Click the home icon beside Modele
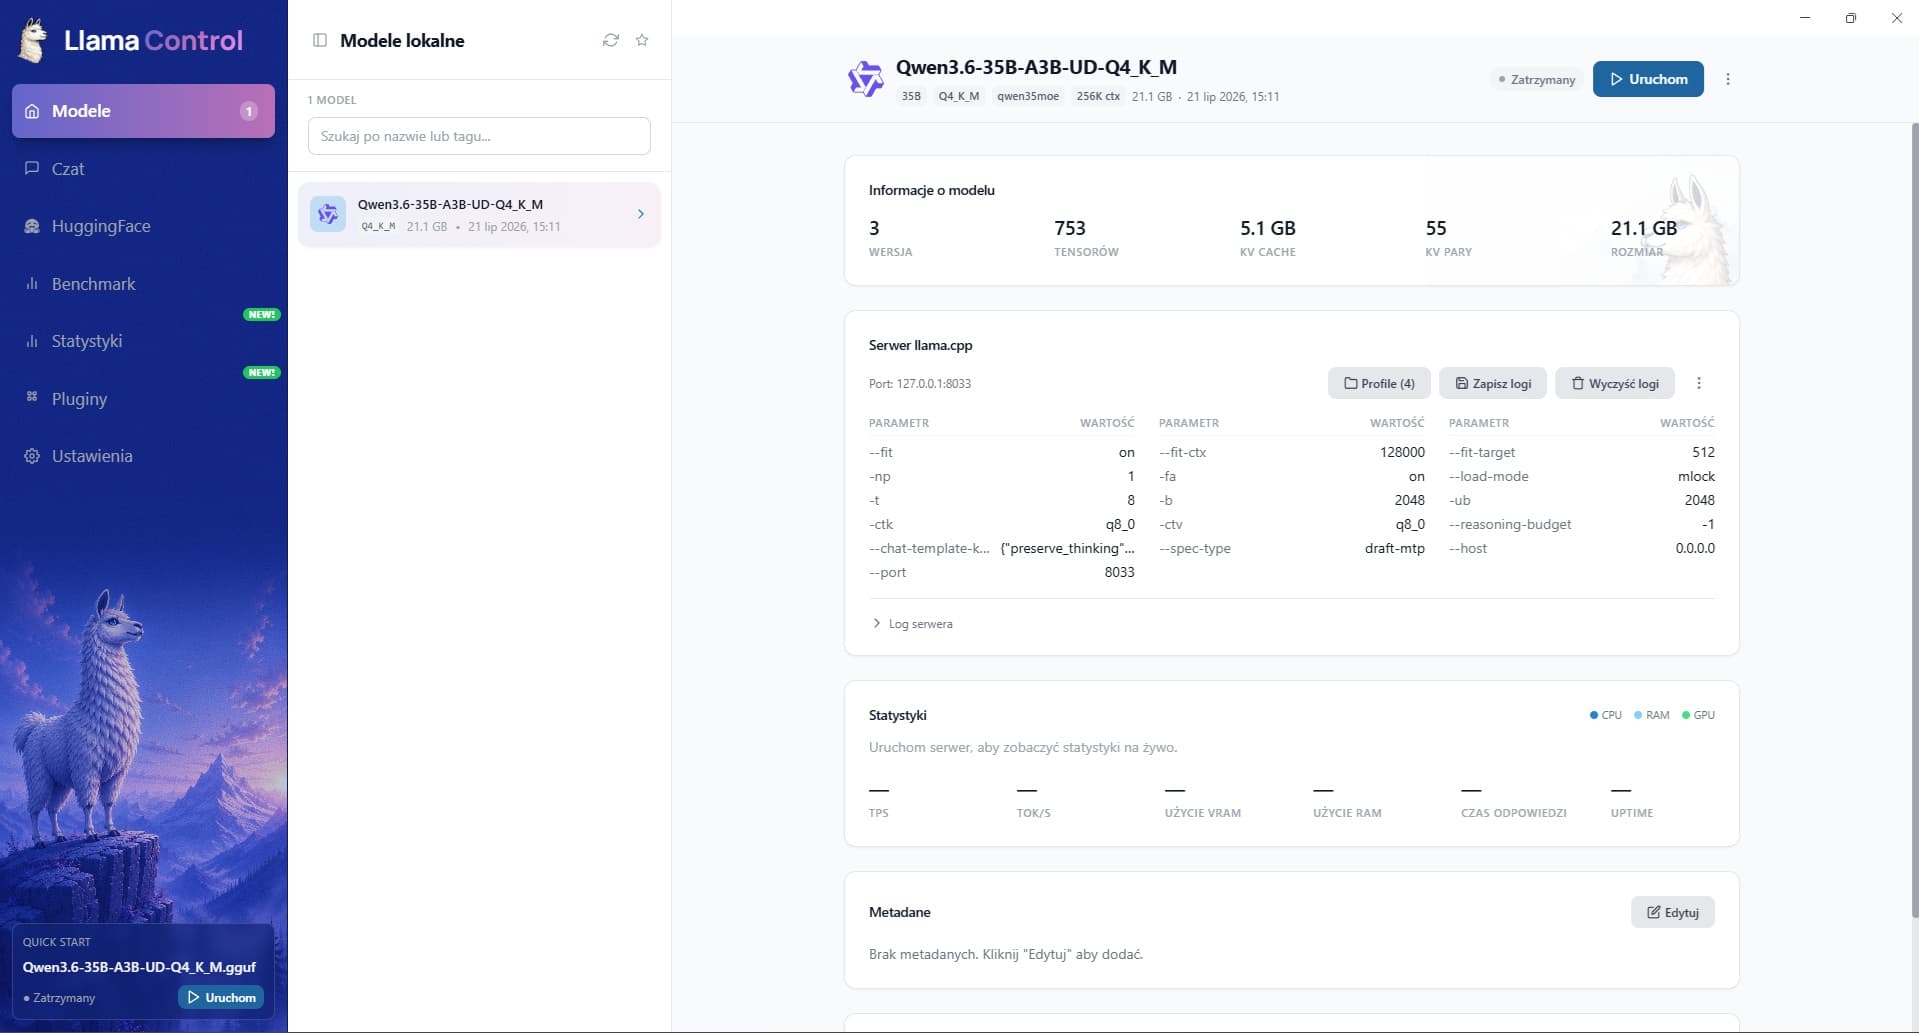Image resolution: width=1919 pixels, height=1033 pixels. click(x=32, y=111)
